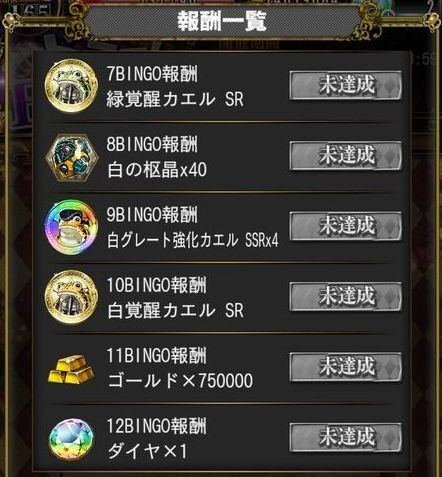Tap the rainbow Great enhancement frog icon
442x477 pixels.
click(x=71, y=227)
